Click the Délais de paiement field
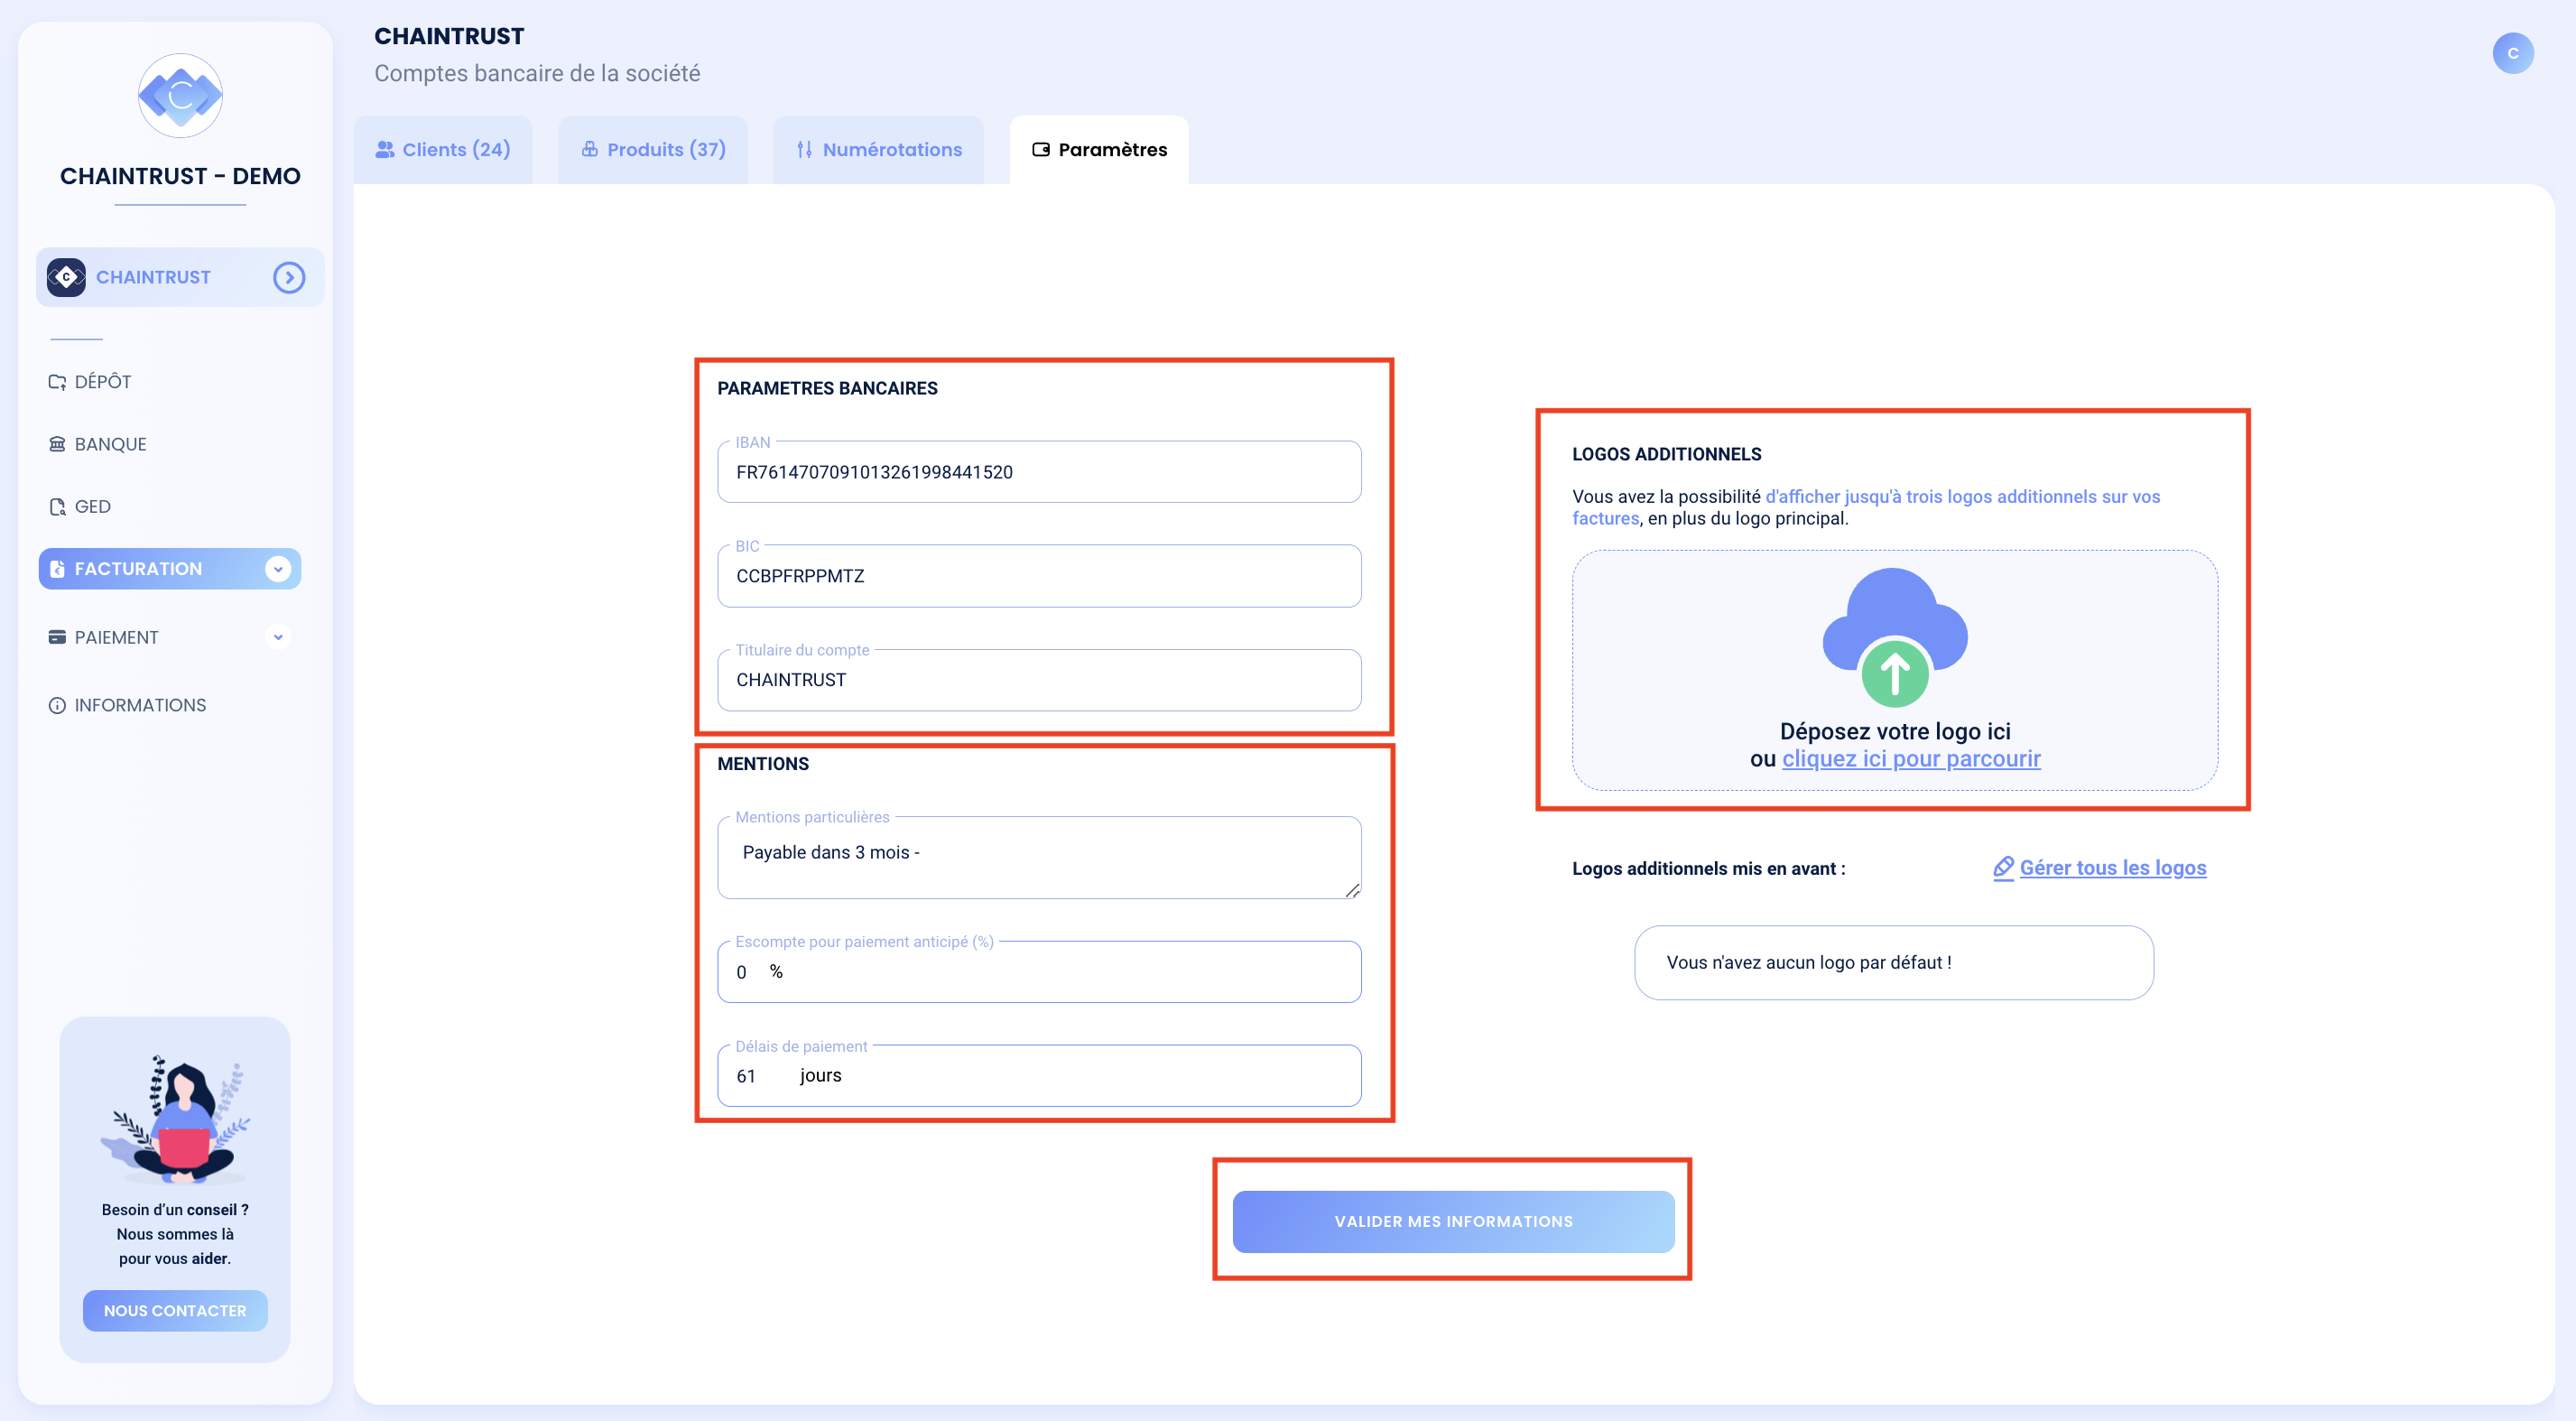Screen dimensions: 2576x1421 pyautogui.click(x=1039, y=1076)
